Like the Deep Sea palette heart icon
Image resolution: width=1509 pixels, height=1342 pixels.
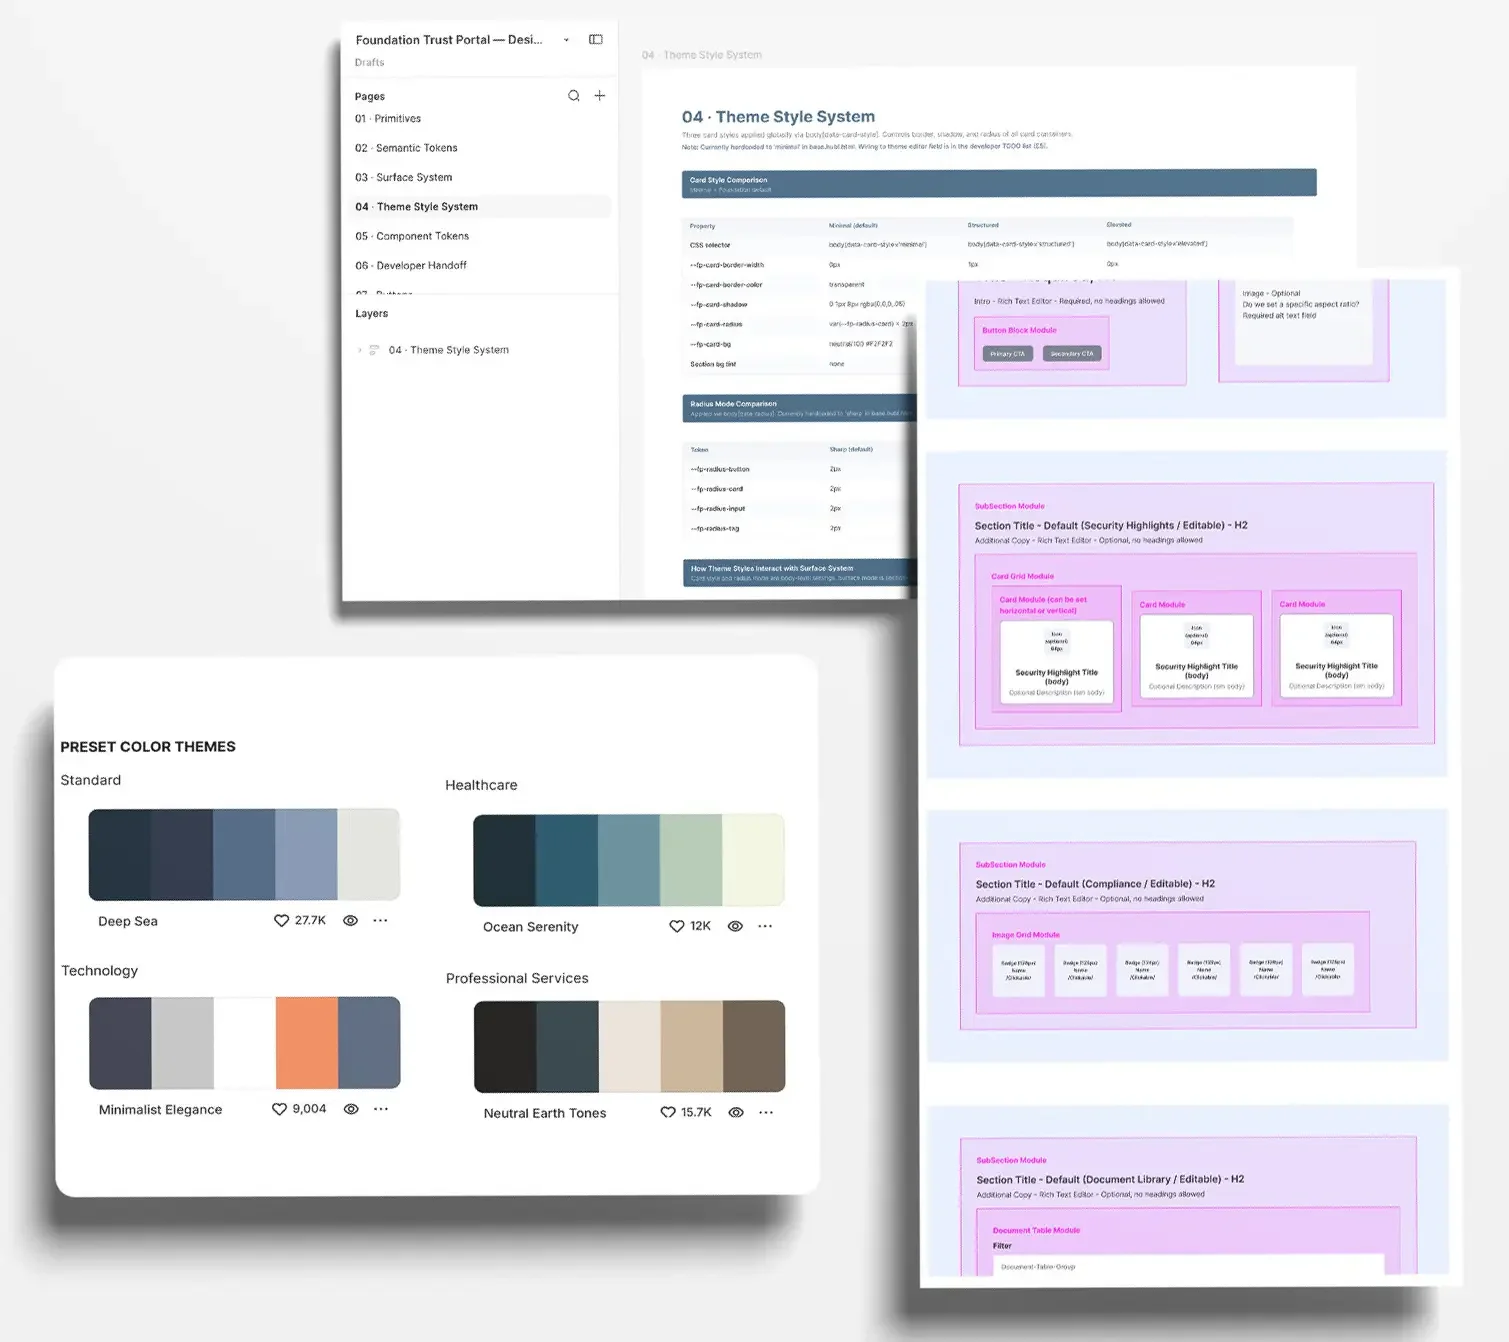[x=281, y=921]
